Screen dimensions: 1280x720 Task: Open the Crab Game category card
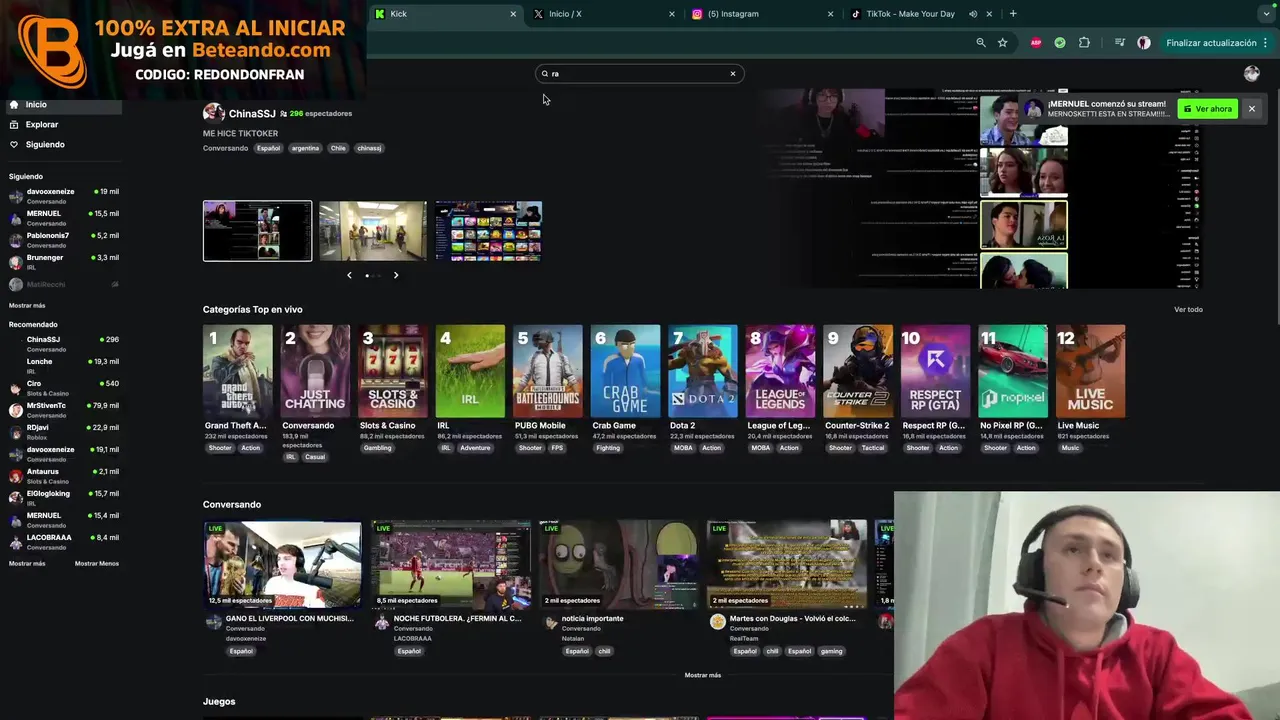pyautogui.click(x=625, y=371)
